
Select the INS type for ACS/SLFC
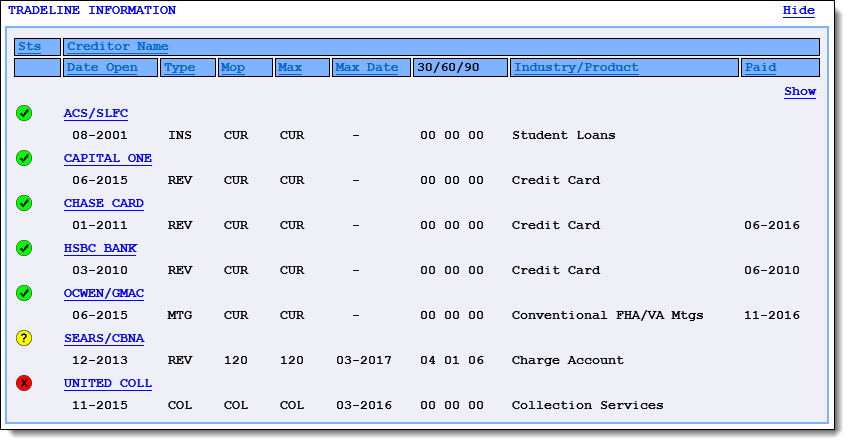pyautogui.click(x=179, y=135)
